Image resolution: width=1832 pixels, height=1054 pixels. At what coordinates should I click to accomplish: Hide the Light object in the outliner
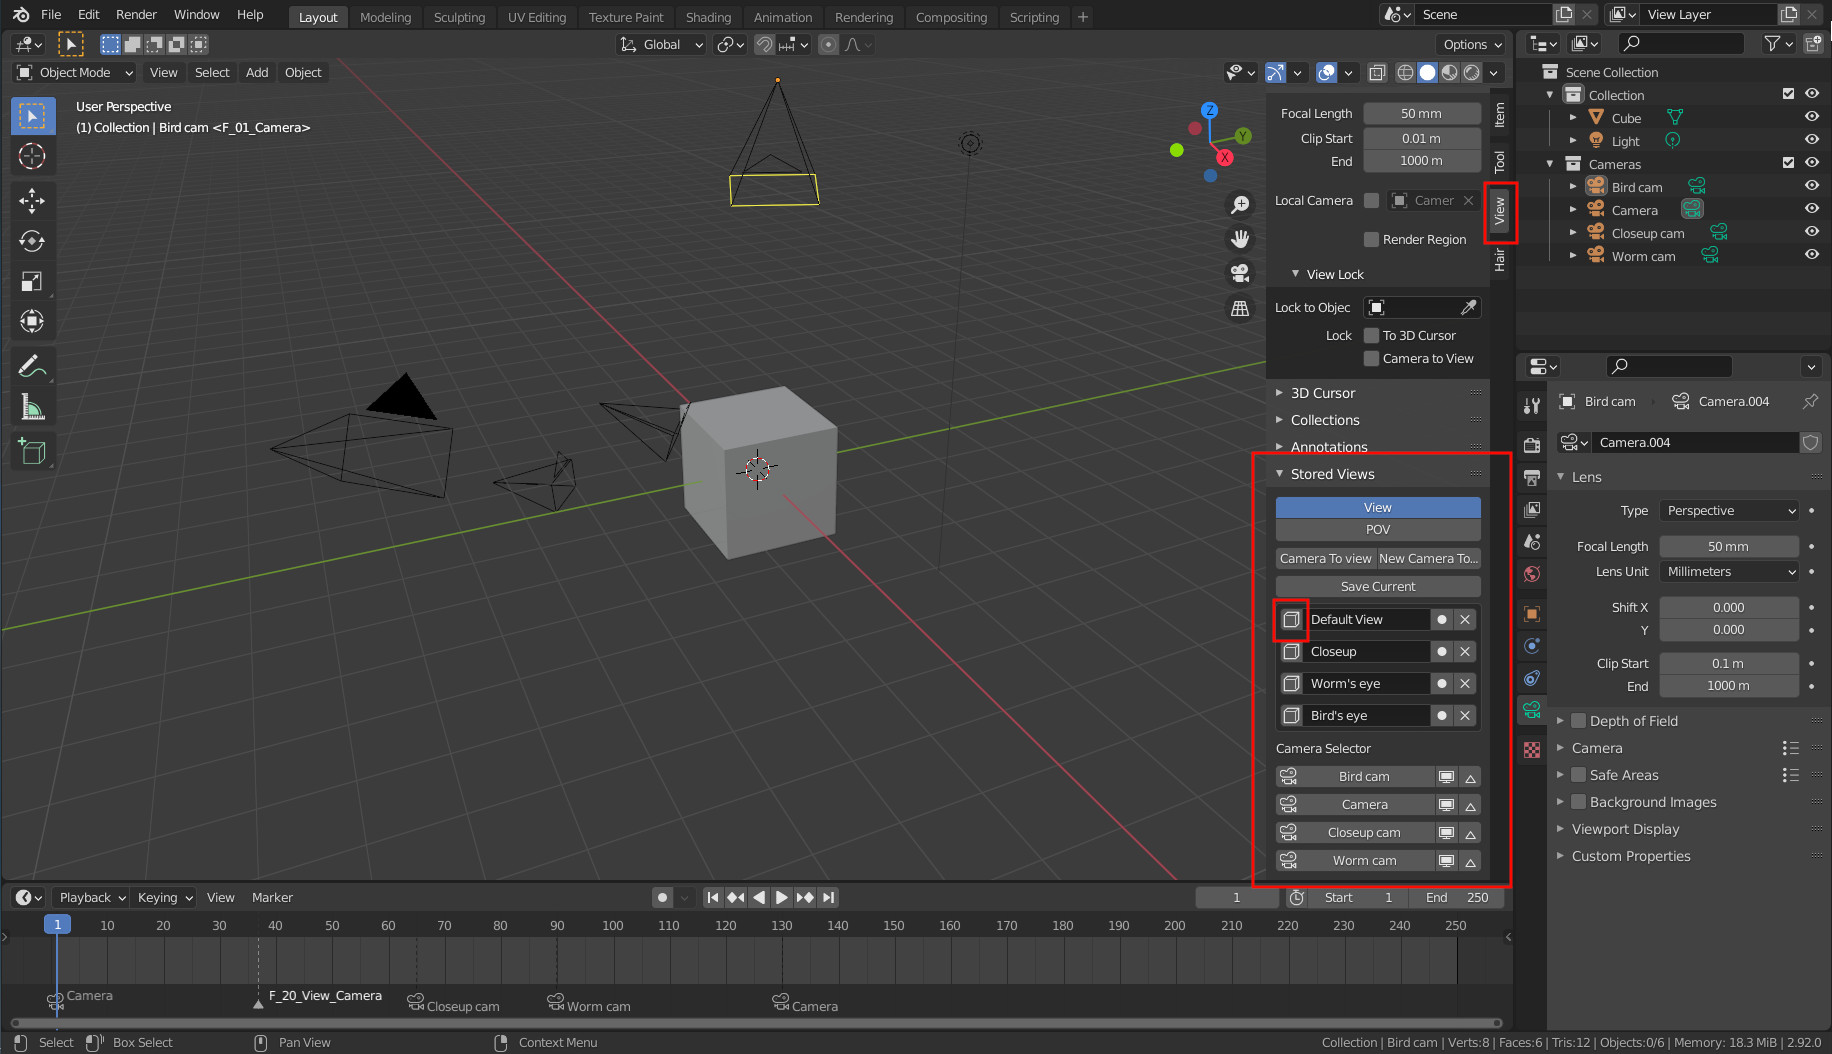(x=1812, y=140)
